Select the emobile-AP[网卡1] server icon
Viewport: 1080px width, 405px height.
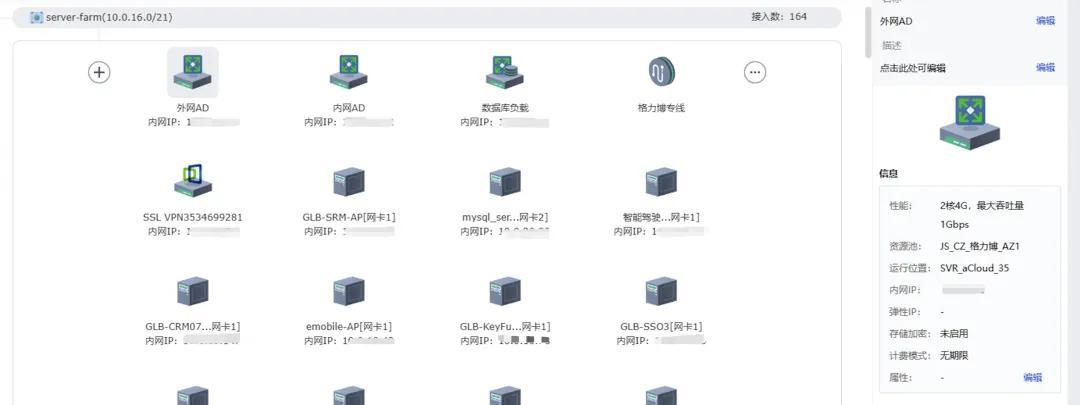point(349,291)
